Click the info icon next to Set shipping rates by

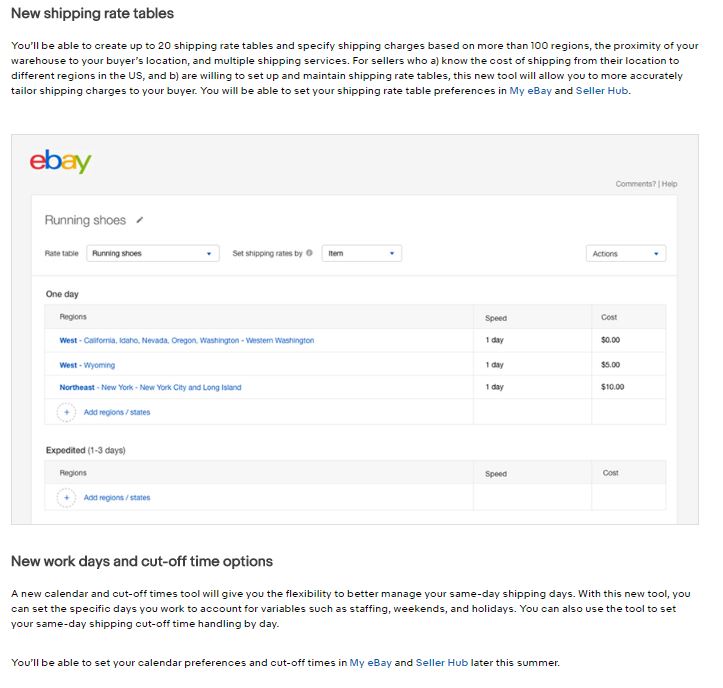click(x=309, y=253)
